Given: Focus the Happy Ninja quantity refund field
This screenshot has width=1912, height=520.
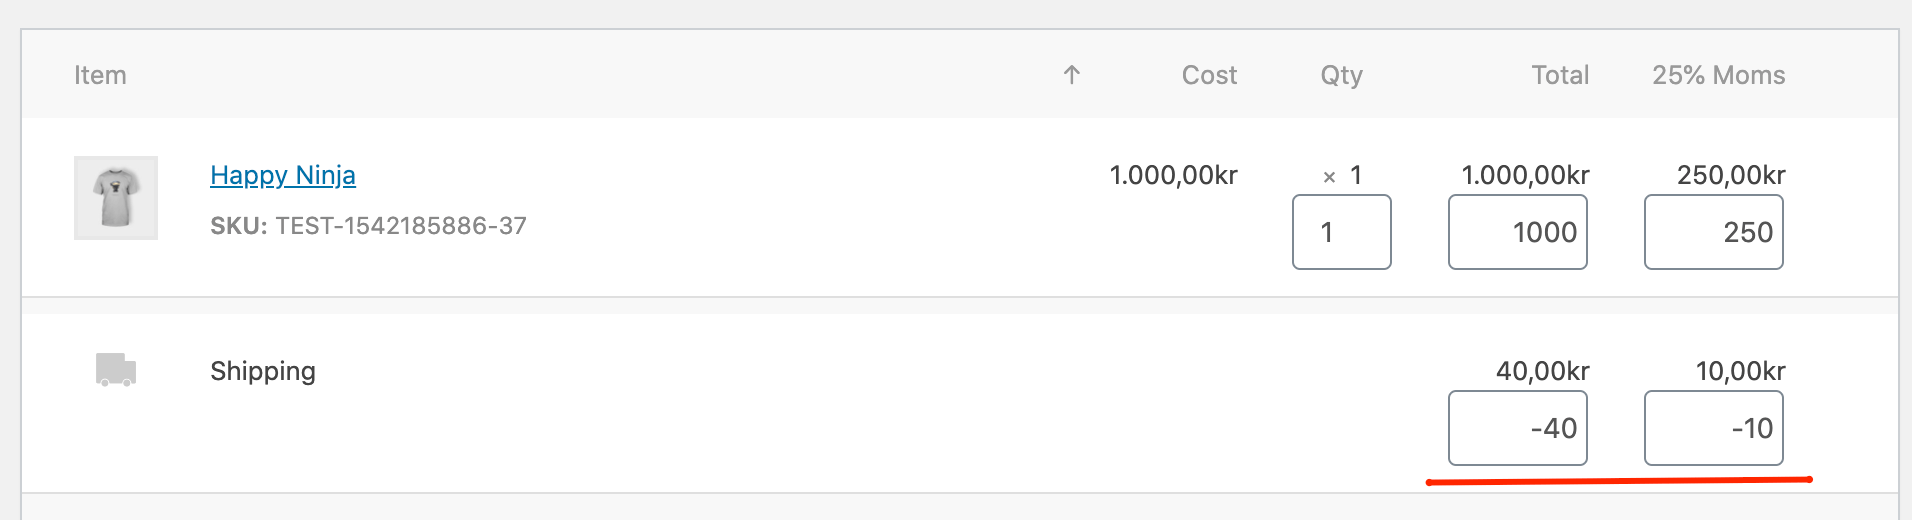Looking at the screenshot, I should click(x=1341, y=232).
